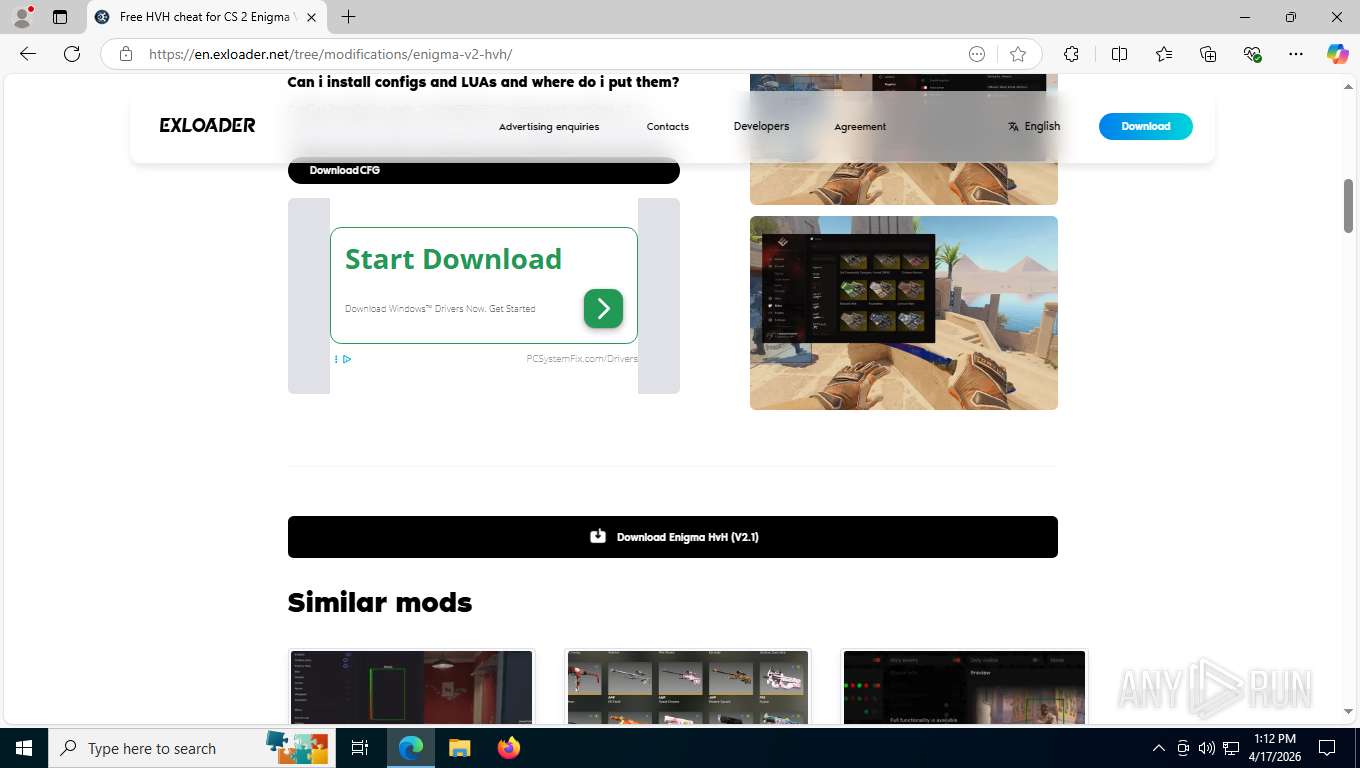The image size is (1360, 768).
Task: Select the Free HVH cheat tab
Action: (206, 17)
